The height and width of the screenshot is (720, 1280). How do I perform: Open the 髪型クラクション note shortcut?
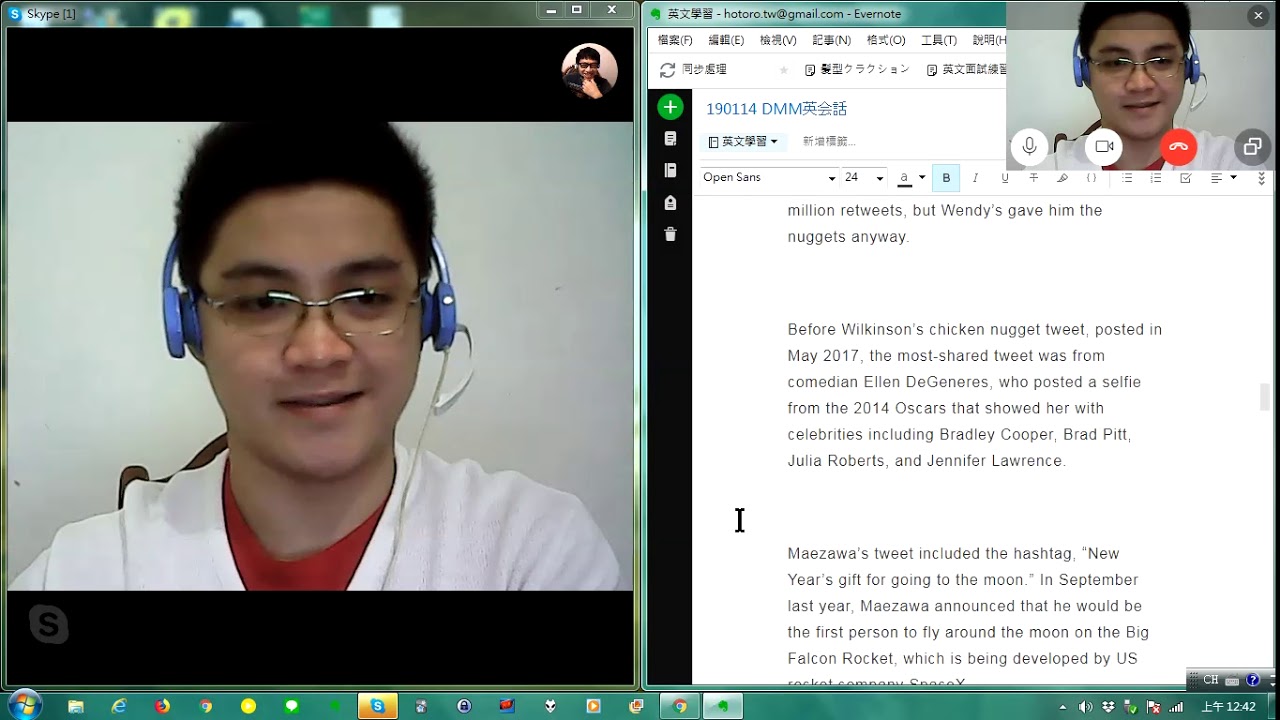tap(857, 70)
